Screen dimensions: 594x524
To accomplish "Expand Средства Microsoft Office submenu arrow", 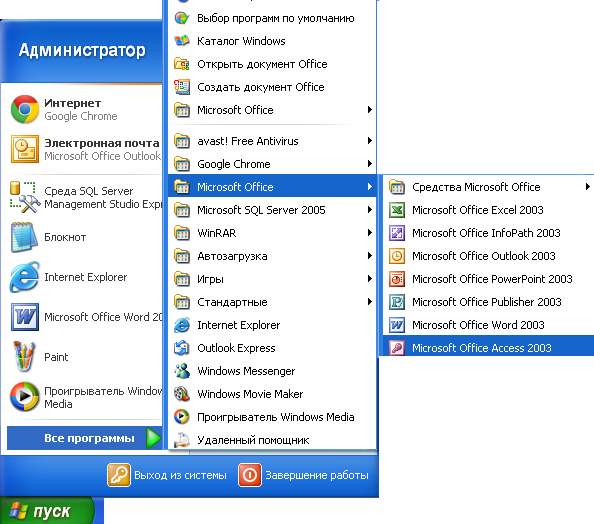I will (x=587, y=187).
